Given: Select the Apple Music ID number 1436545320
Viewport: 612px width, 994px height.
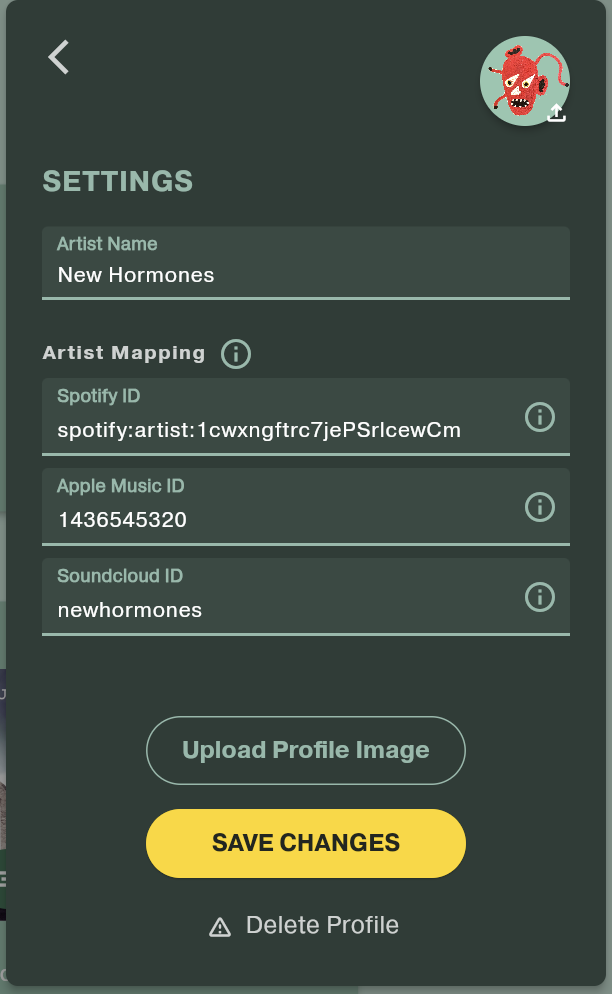Looking at the screenshot, I should [x=122, y=521].
